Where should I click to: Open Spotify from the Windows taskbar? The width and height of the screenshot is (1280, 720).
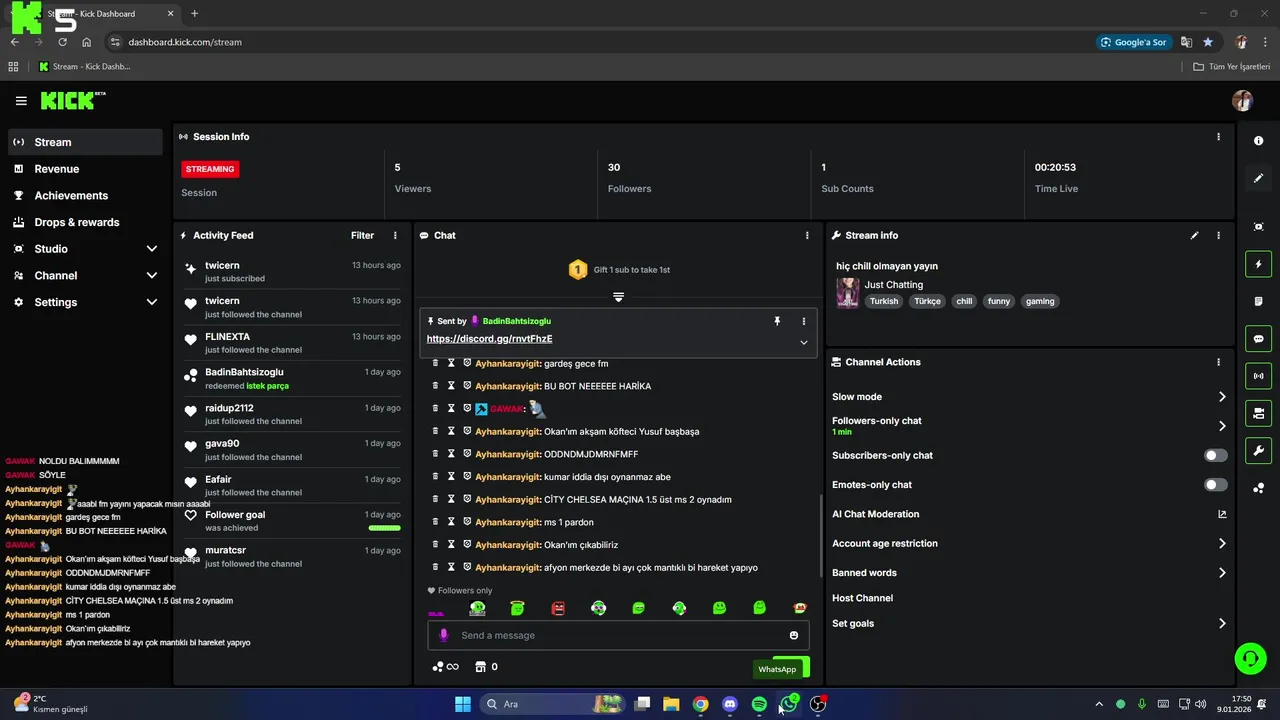pos(759,704)
